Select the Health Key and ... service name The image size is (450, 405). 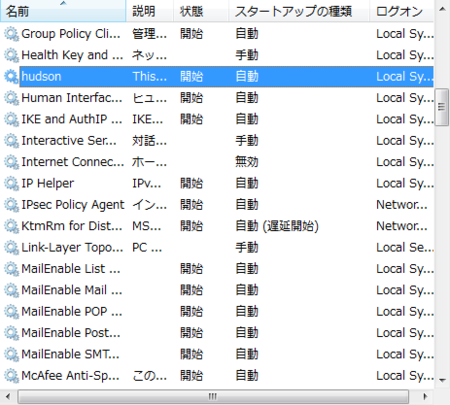(x=72, y=55)
